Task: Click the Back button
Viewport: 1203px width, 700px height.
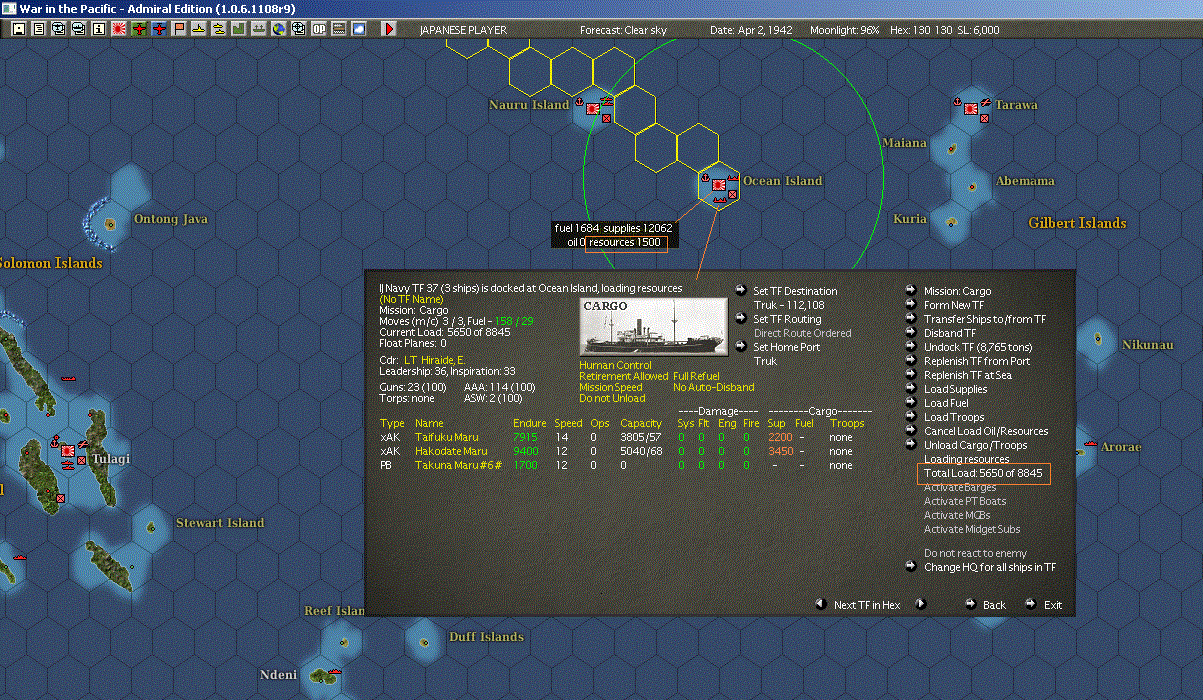Action: (994, 605)
